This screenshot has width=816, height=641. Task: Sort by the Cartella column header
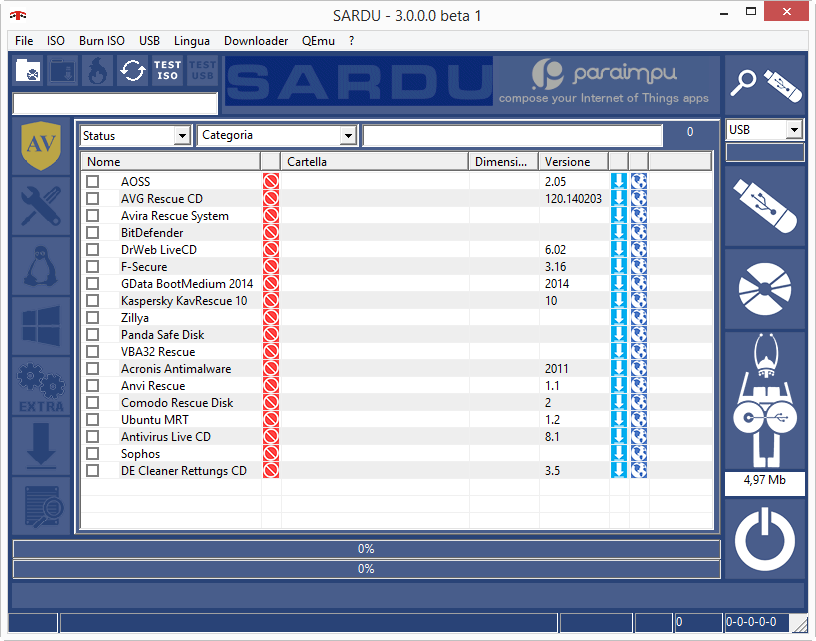tap(375, 162)
